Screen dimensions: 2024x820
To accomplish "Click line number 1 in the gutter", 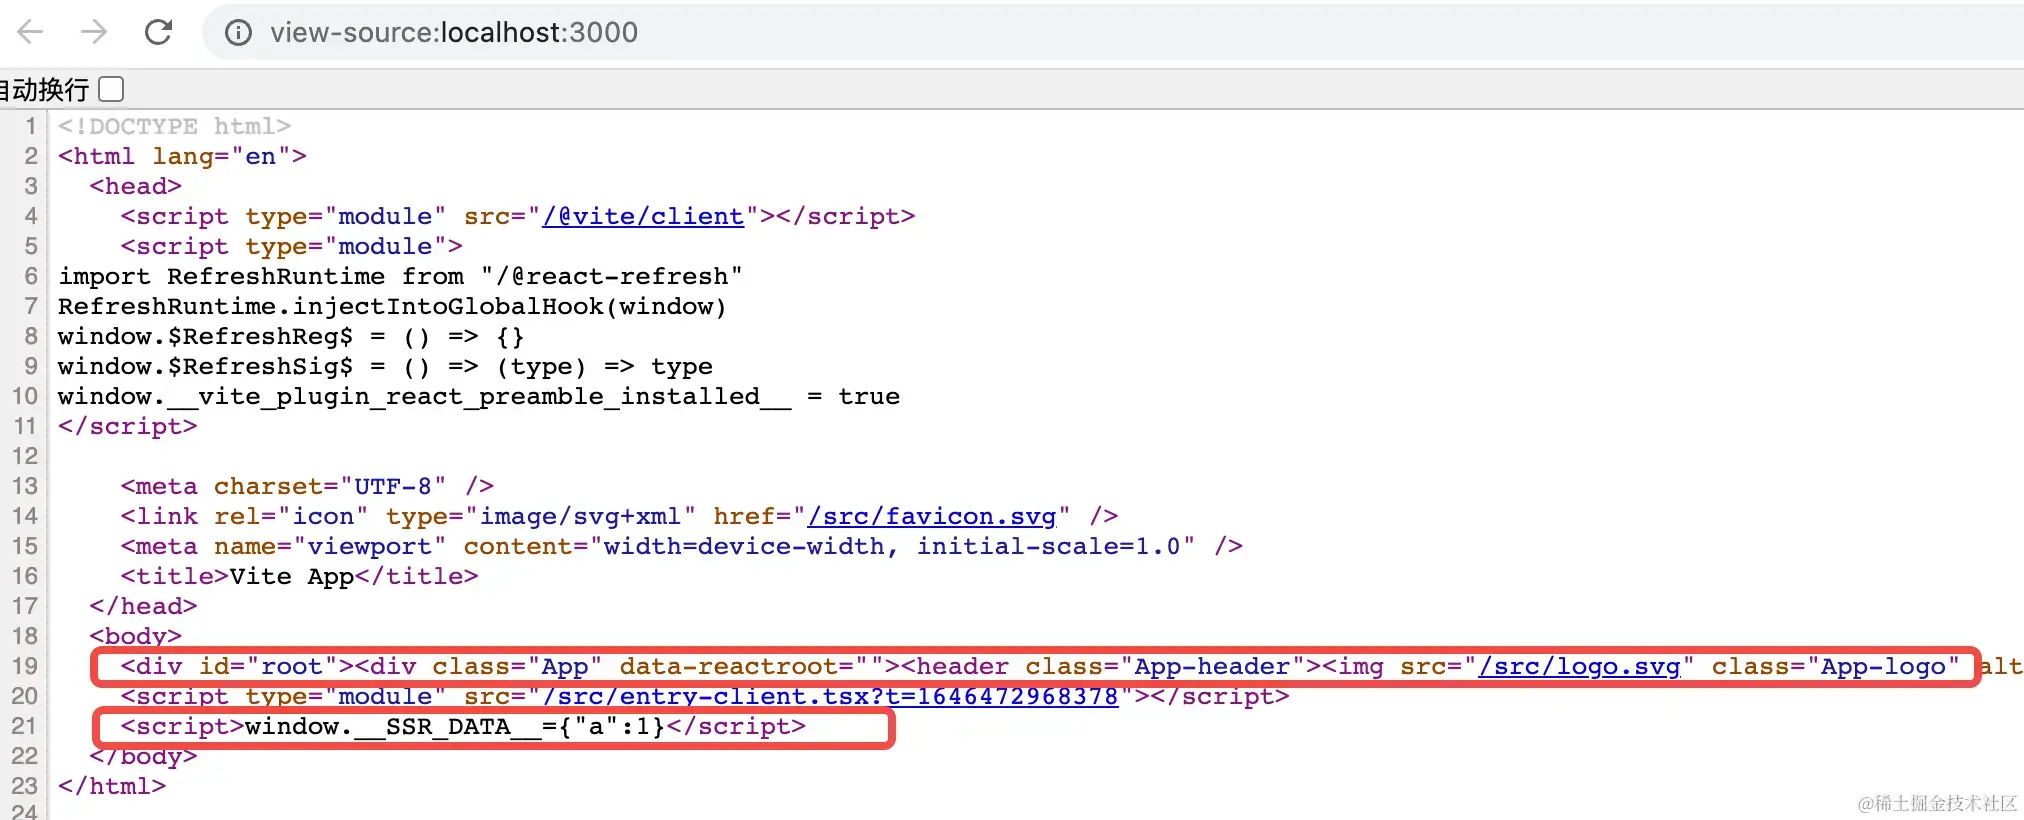I will 31,126.
